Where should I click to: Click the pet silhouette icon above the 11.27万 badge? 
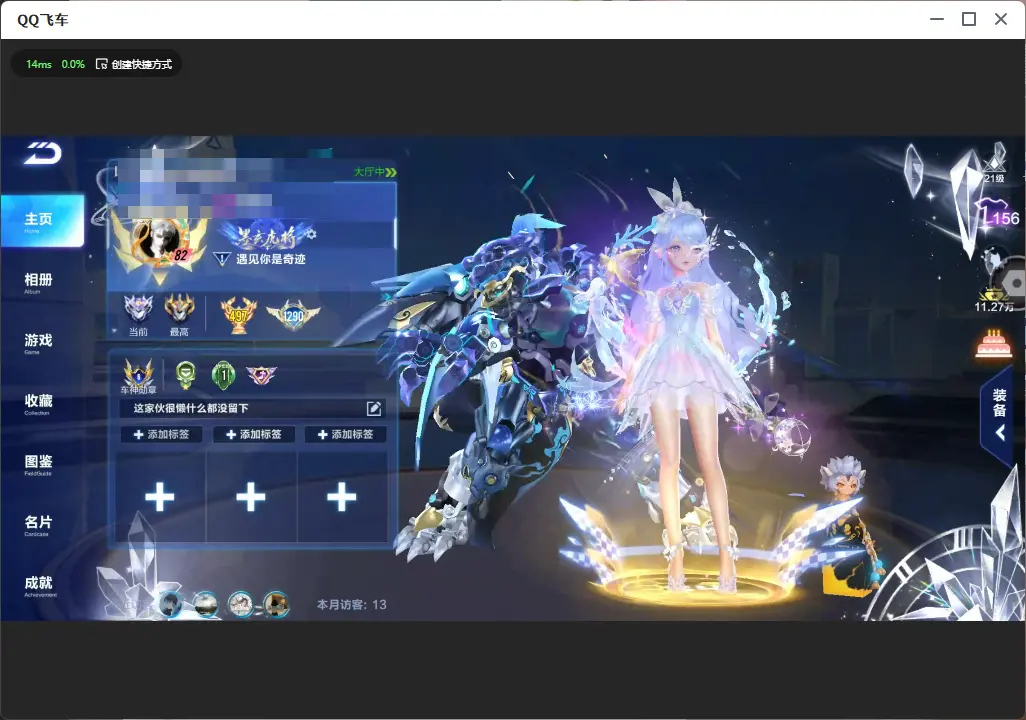tap(993, 262)
